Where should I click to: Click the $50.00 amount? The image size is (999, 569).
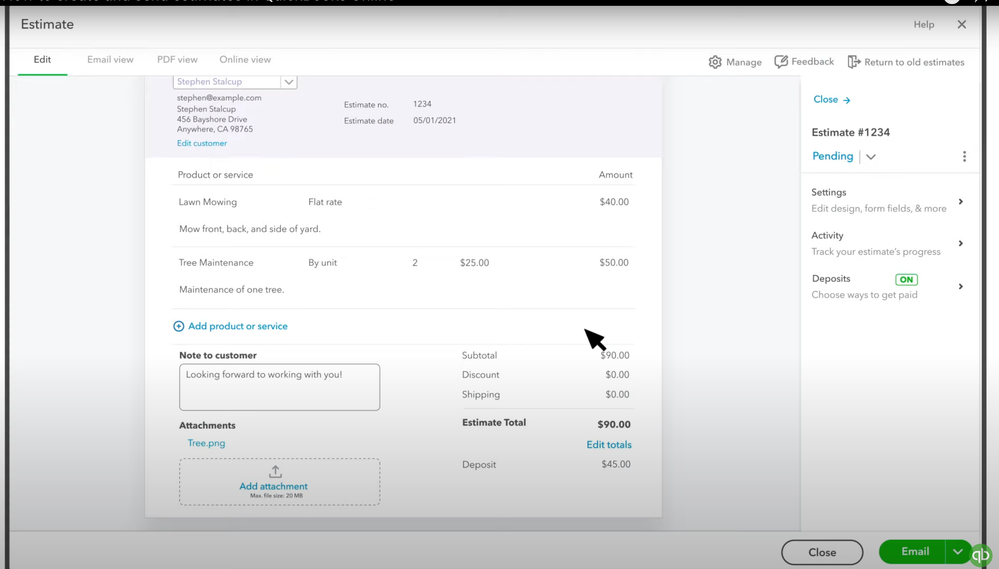614,263
